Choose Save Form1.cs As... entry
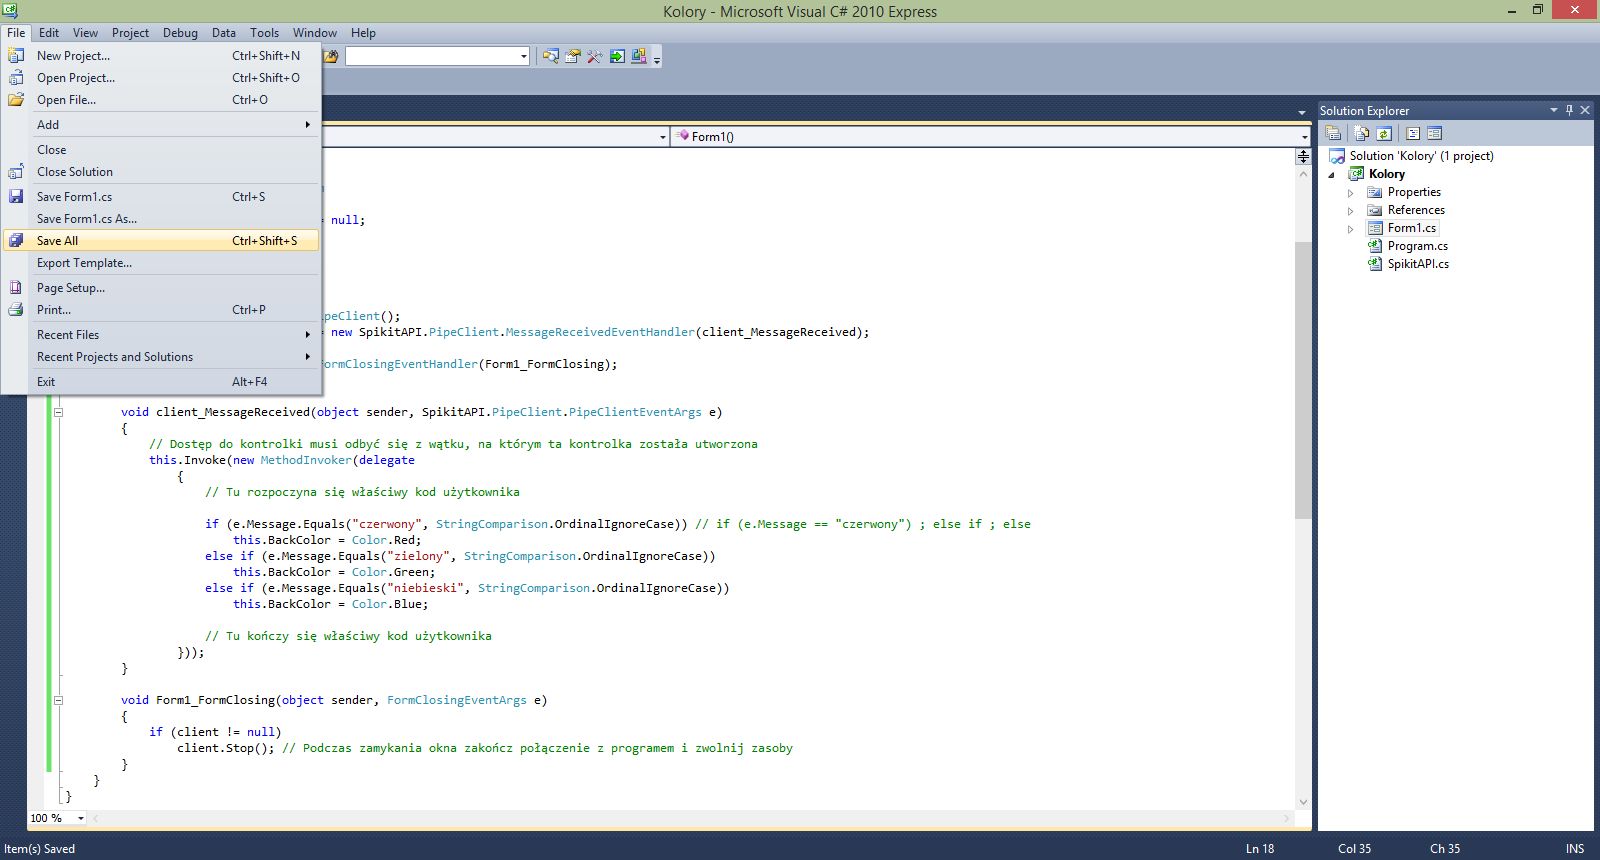1600x860 pixels. (x=161, y=219)
